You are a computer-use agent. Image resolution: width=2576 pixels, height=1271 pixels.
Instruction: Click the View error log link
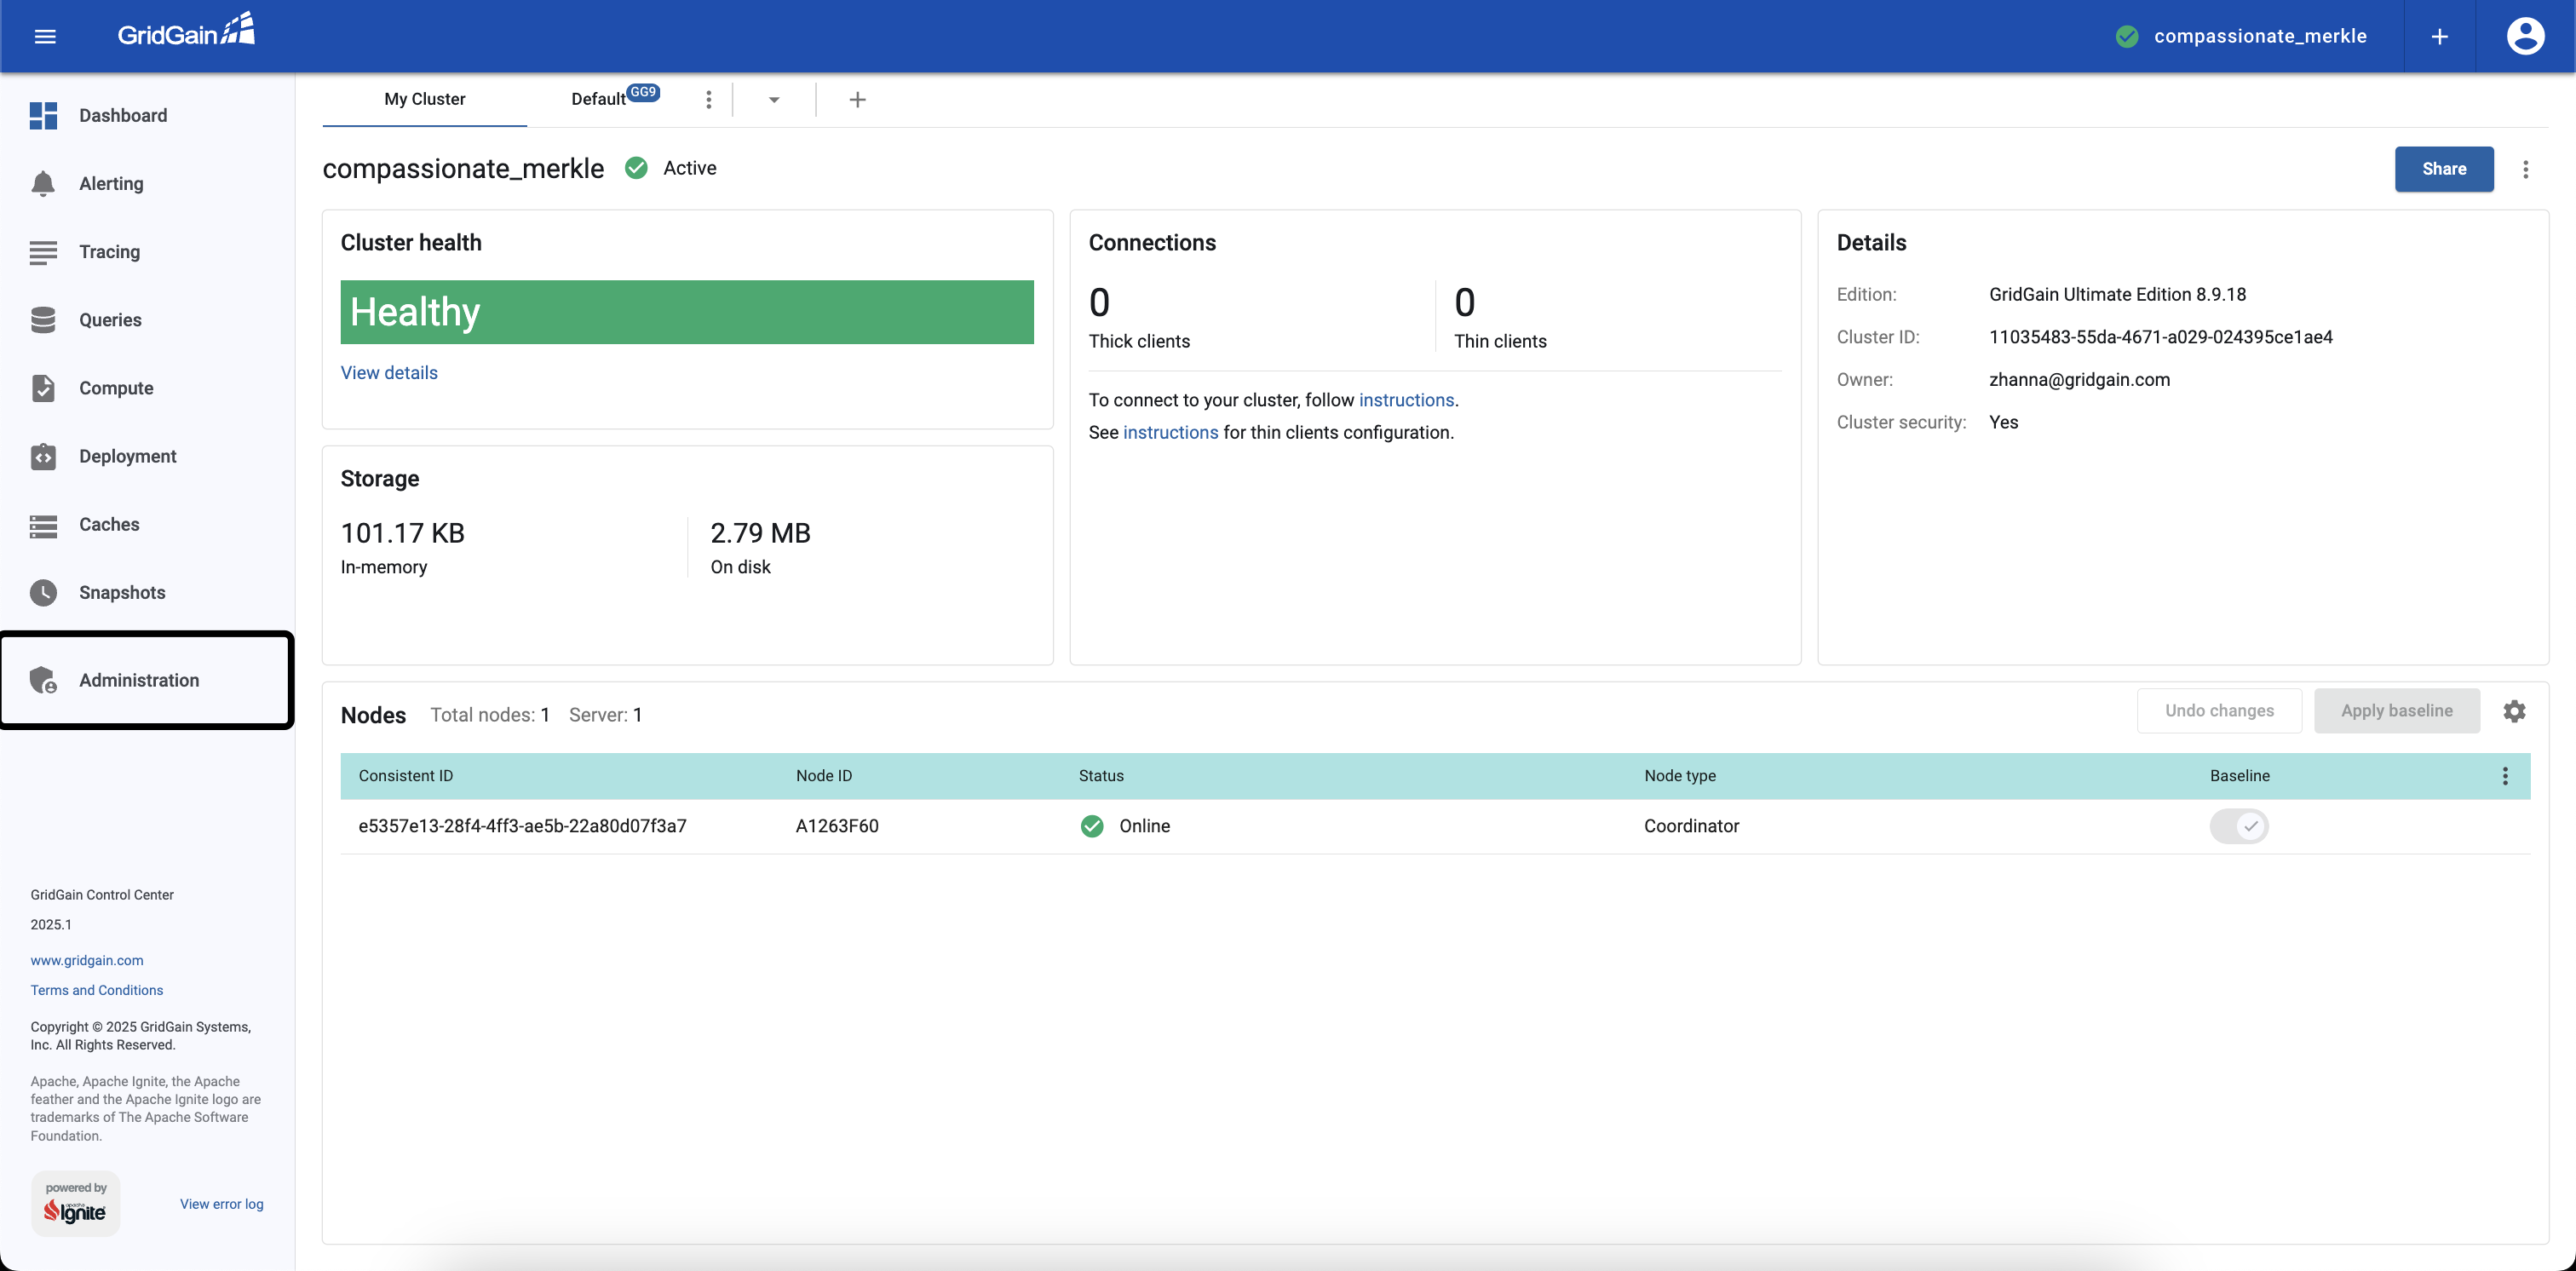222,1204
